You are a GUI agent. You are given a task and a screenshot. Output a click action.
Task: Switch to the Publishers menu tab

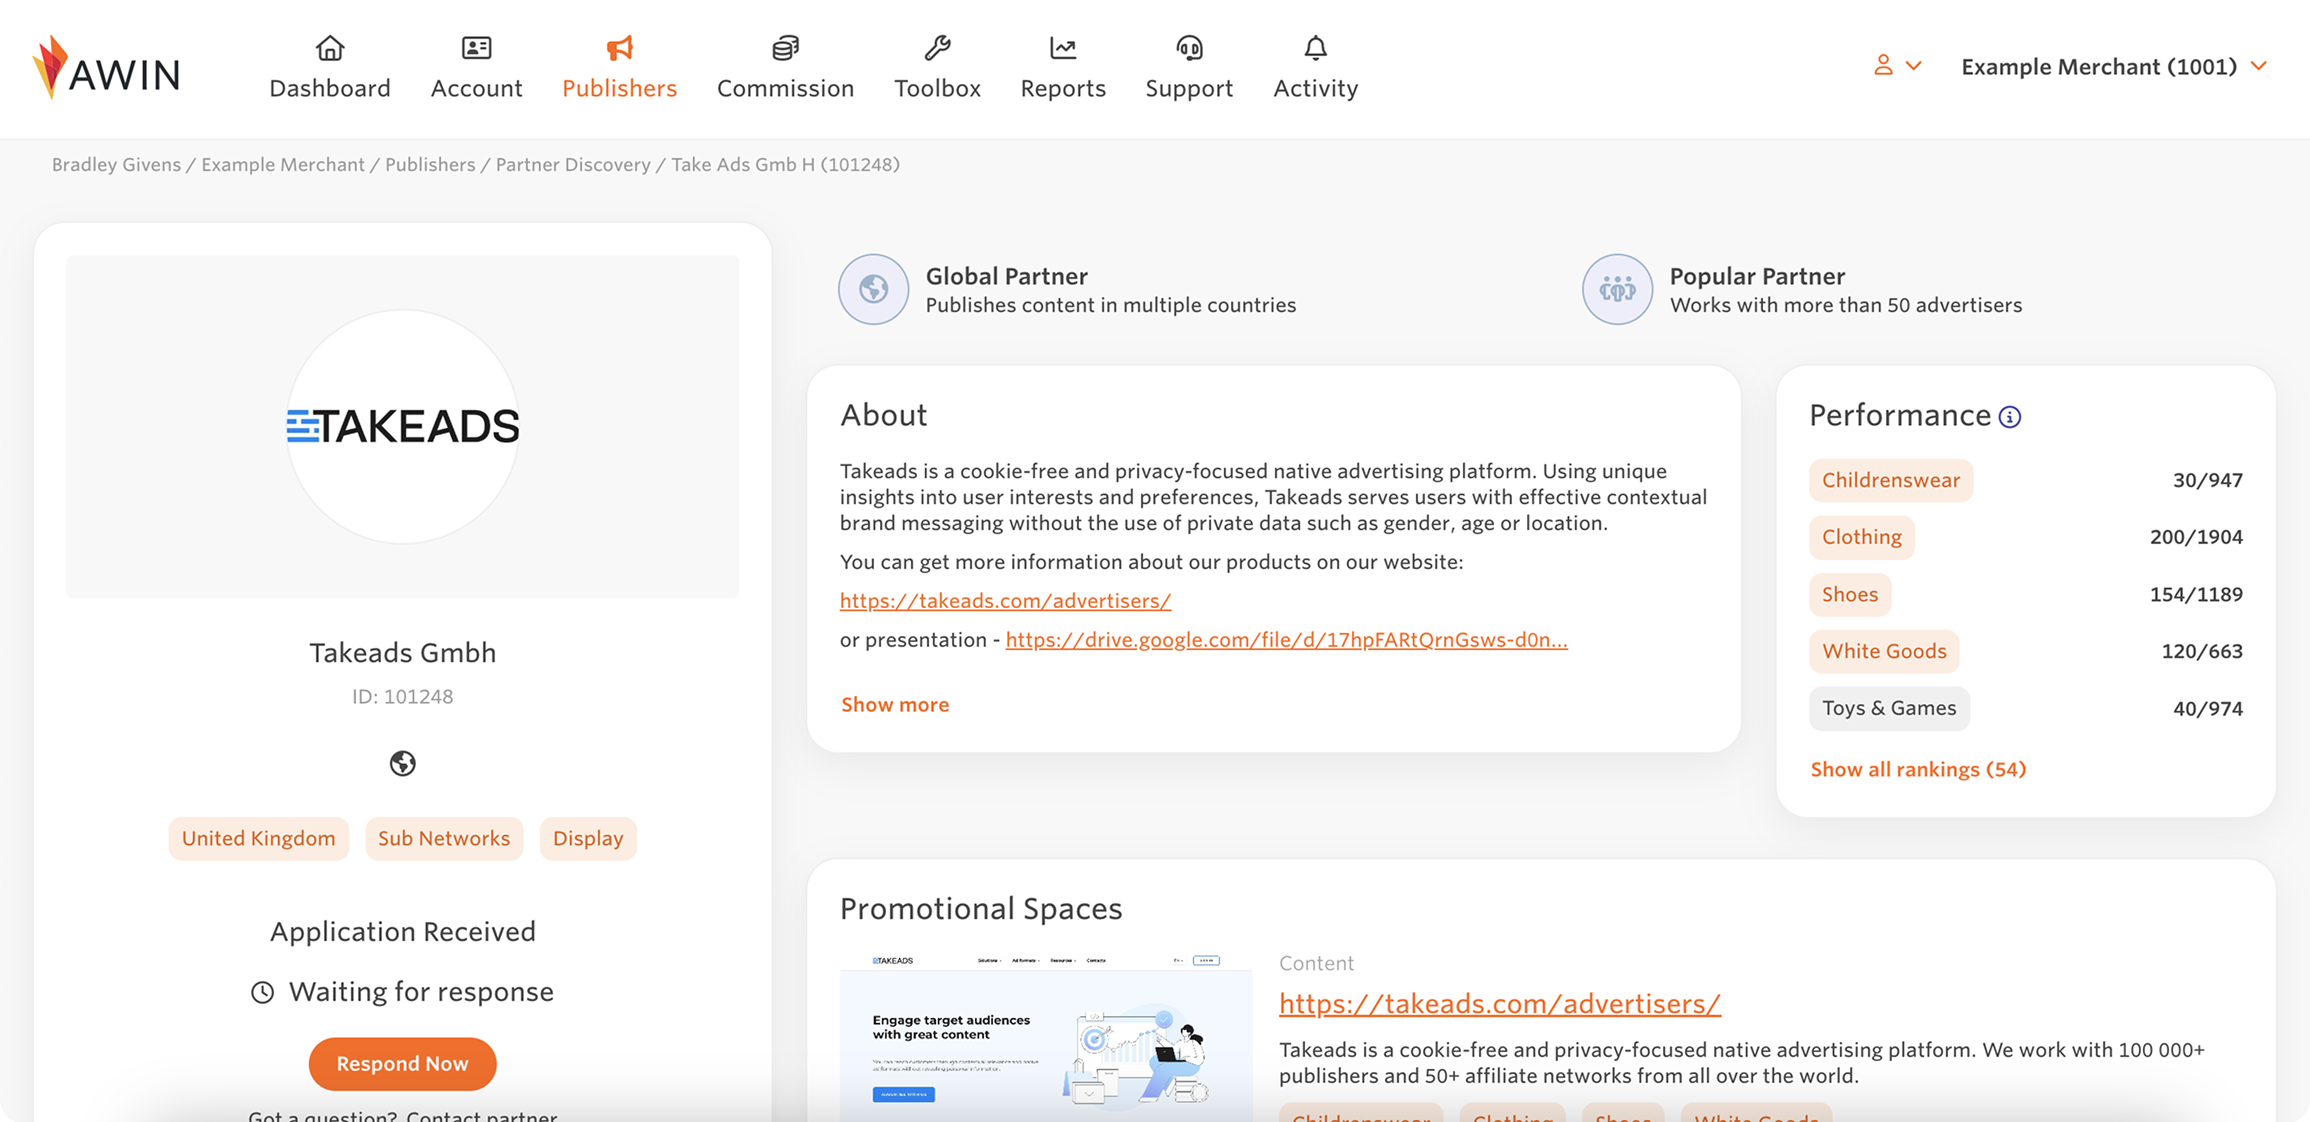[x=619, y=68]
